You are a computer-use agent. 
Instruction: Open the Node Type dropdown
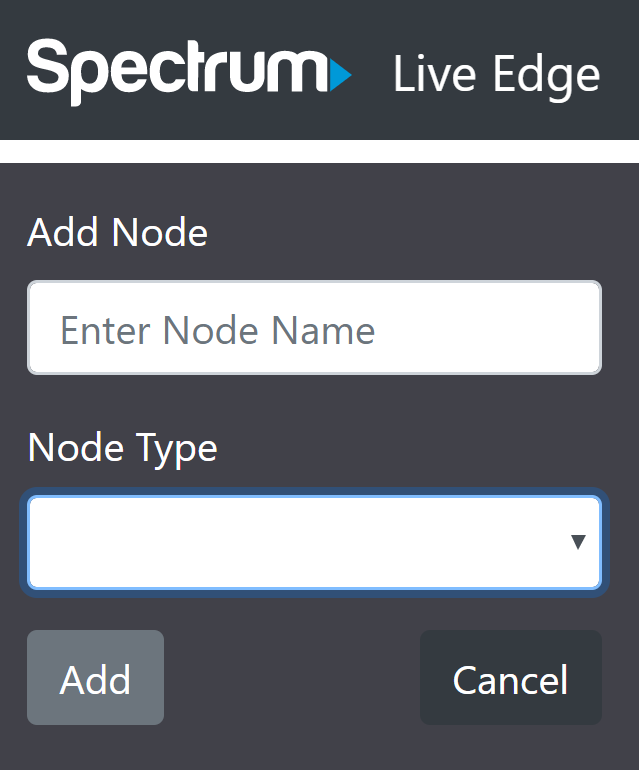tap(314, 542)
